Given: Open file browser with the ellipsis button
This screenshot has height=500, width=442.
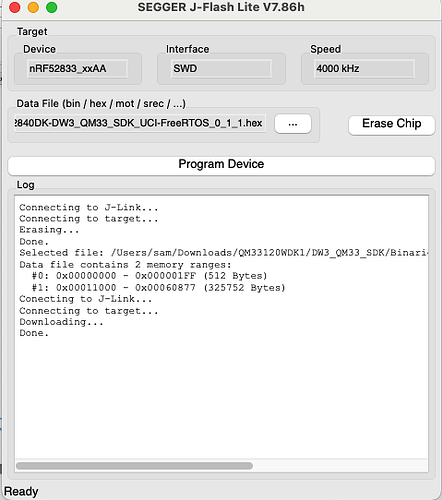Looking at the screenshot, I should tap(293, 124).
